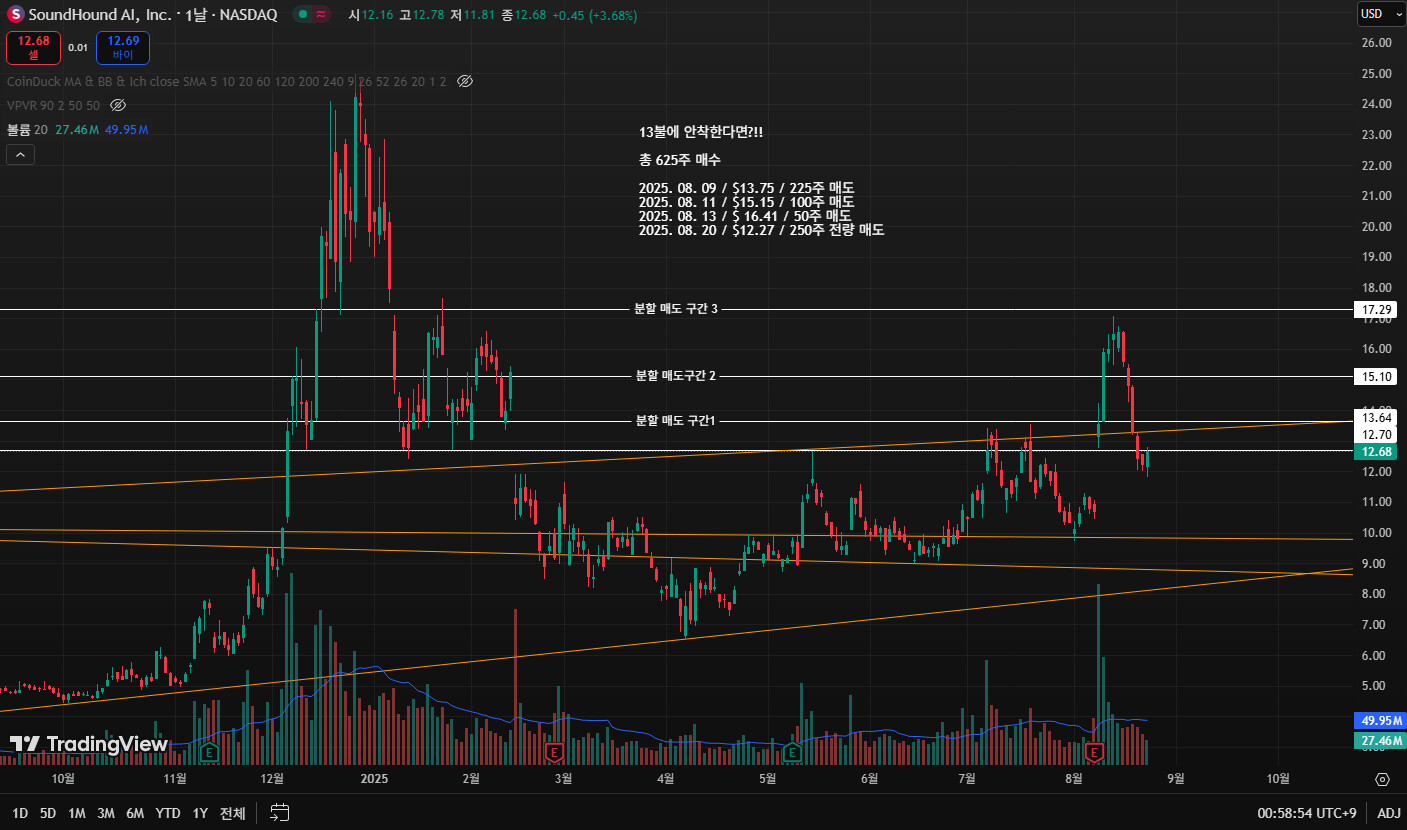Click the market status indicator pill
Screen dimensions: 1407x830
click(313, 15)
